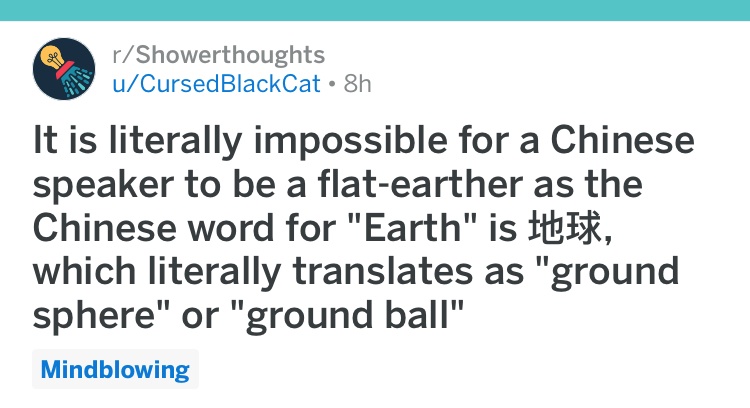Select the dot separator before 8h
Viewport: 750px width, 408px height.
click(x=332, y=84)
